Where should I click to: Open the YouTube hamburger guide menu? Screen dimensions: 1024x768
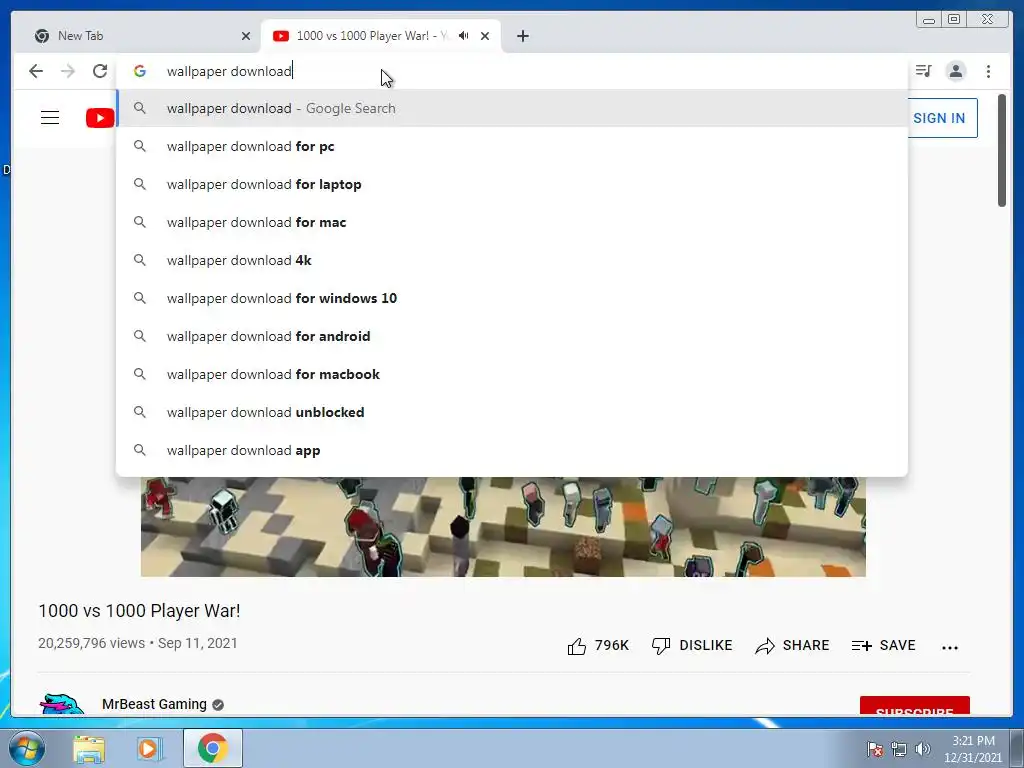pos(50,118)
